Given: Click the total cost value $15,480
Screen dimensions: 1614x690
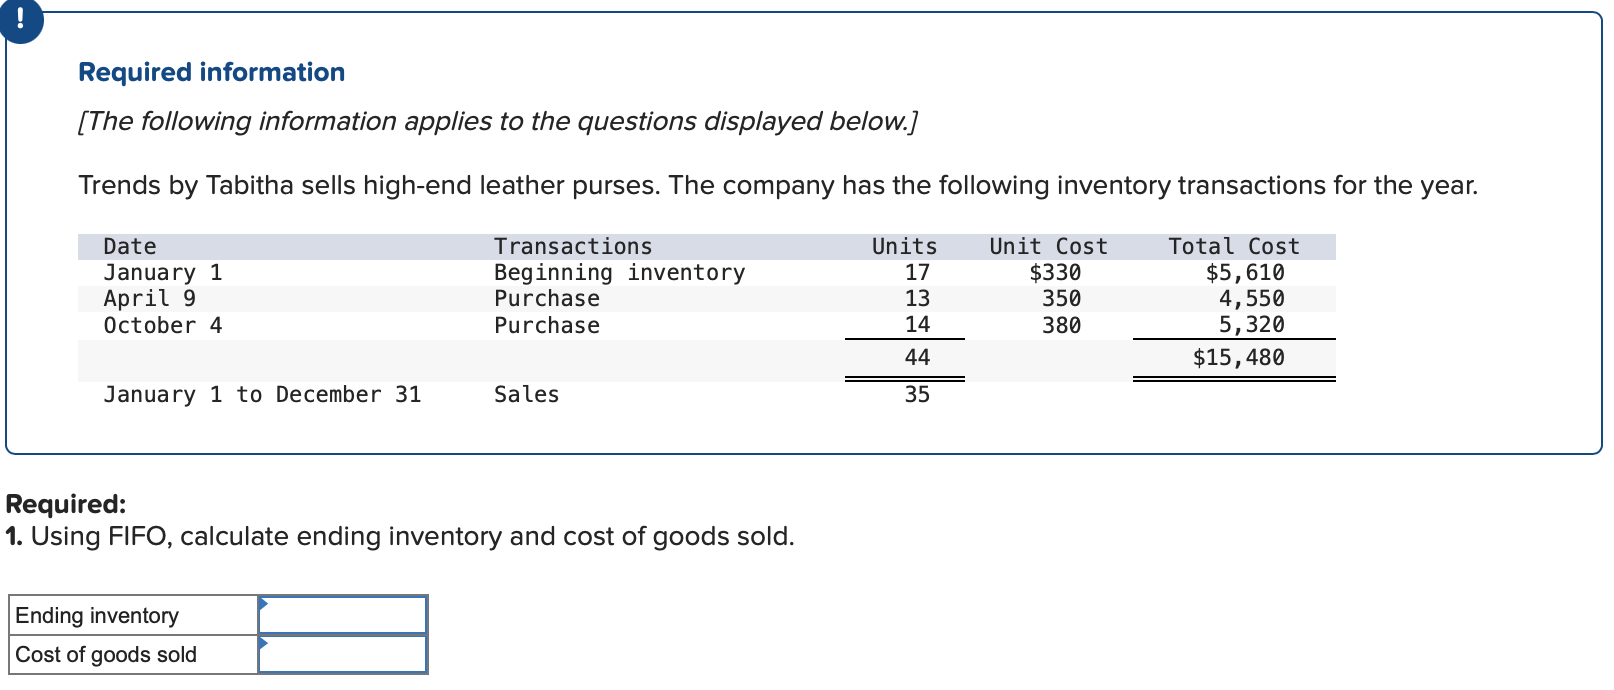Looking at the screenshot, I should (x=1240, y=357).
